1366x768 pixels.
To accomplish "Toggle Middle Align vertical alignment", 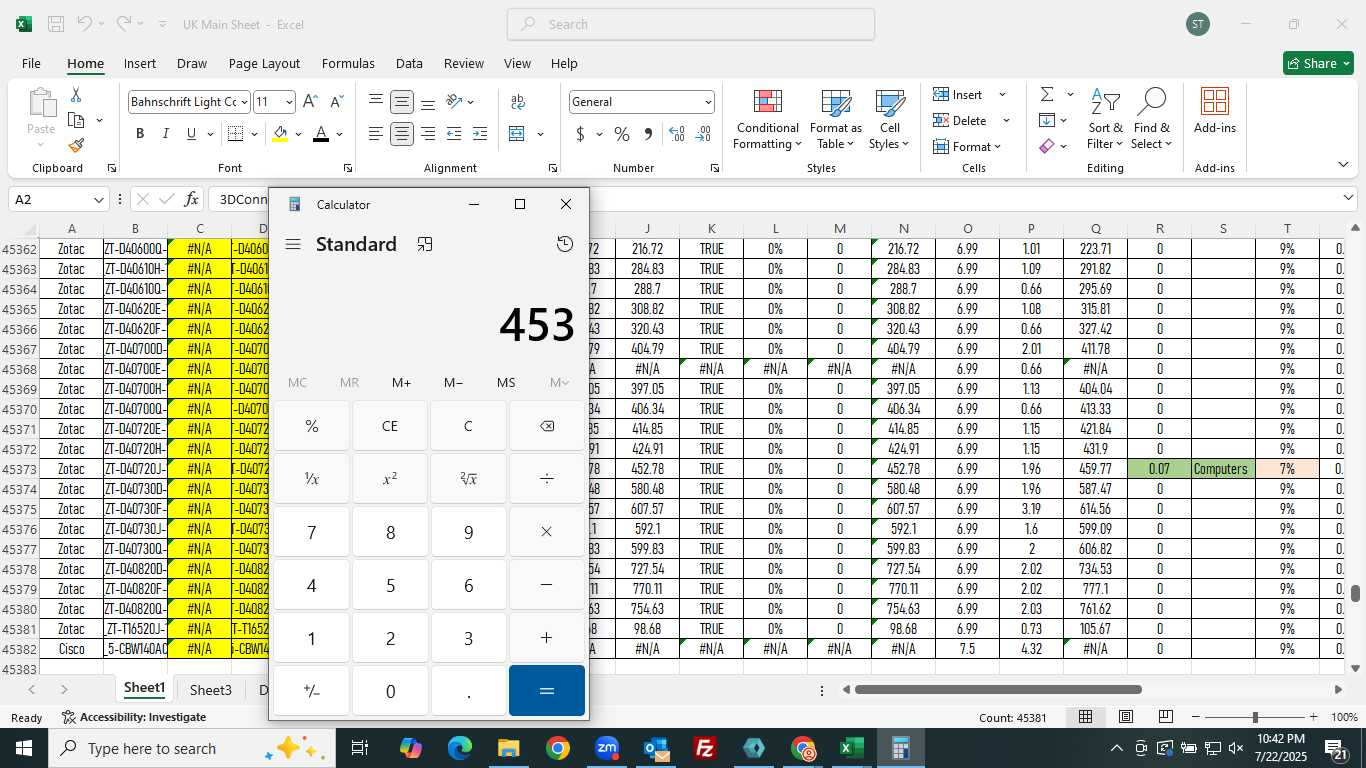I will coord(401,102).
